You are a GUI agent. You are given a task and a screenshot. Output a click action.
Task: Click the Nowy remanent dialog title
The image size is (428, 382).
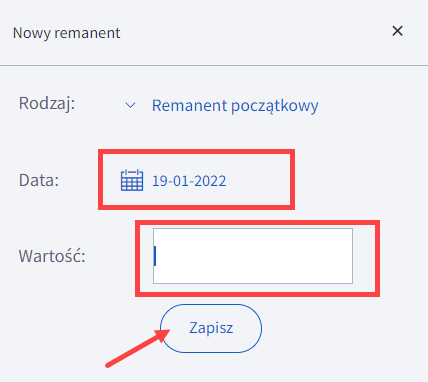(x=66, y=33)
